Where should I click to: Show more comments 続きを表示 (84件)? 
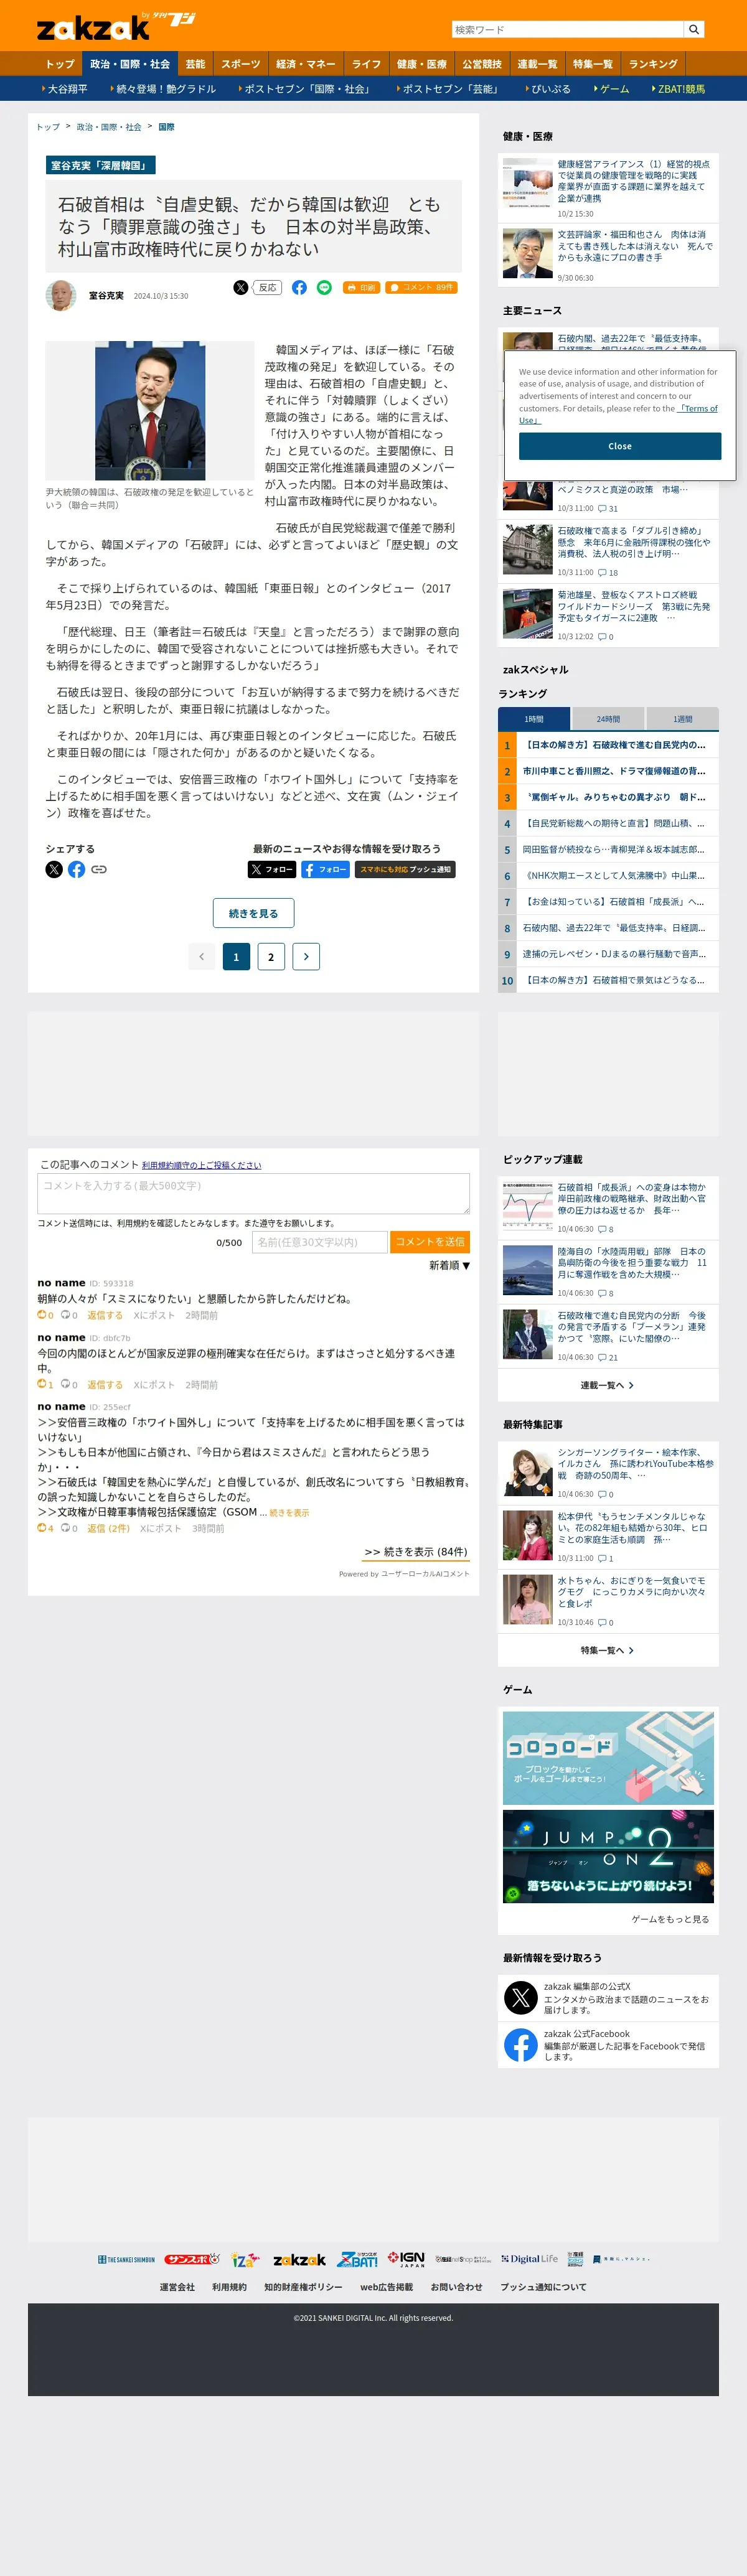pos(416,1552)
